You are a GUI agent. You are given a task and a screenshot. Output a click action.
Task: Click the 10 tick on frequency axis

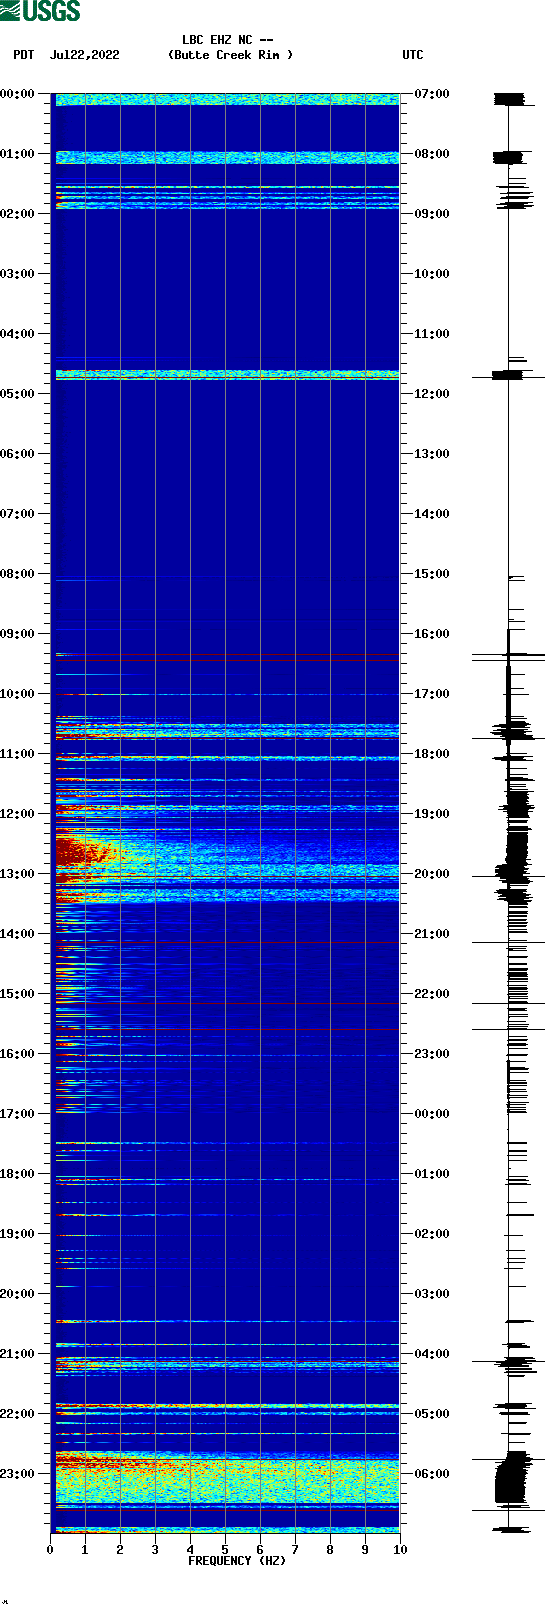coord(400,1550)
